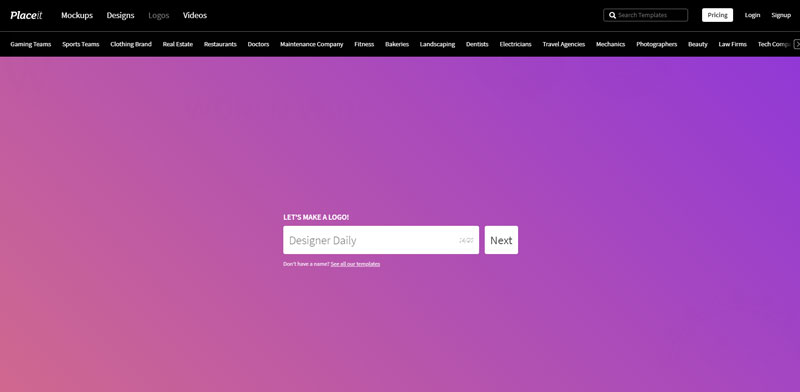800x392 pixels.
Task: Open the Logos menu
Action: coord(159,15)
